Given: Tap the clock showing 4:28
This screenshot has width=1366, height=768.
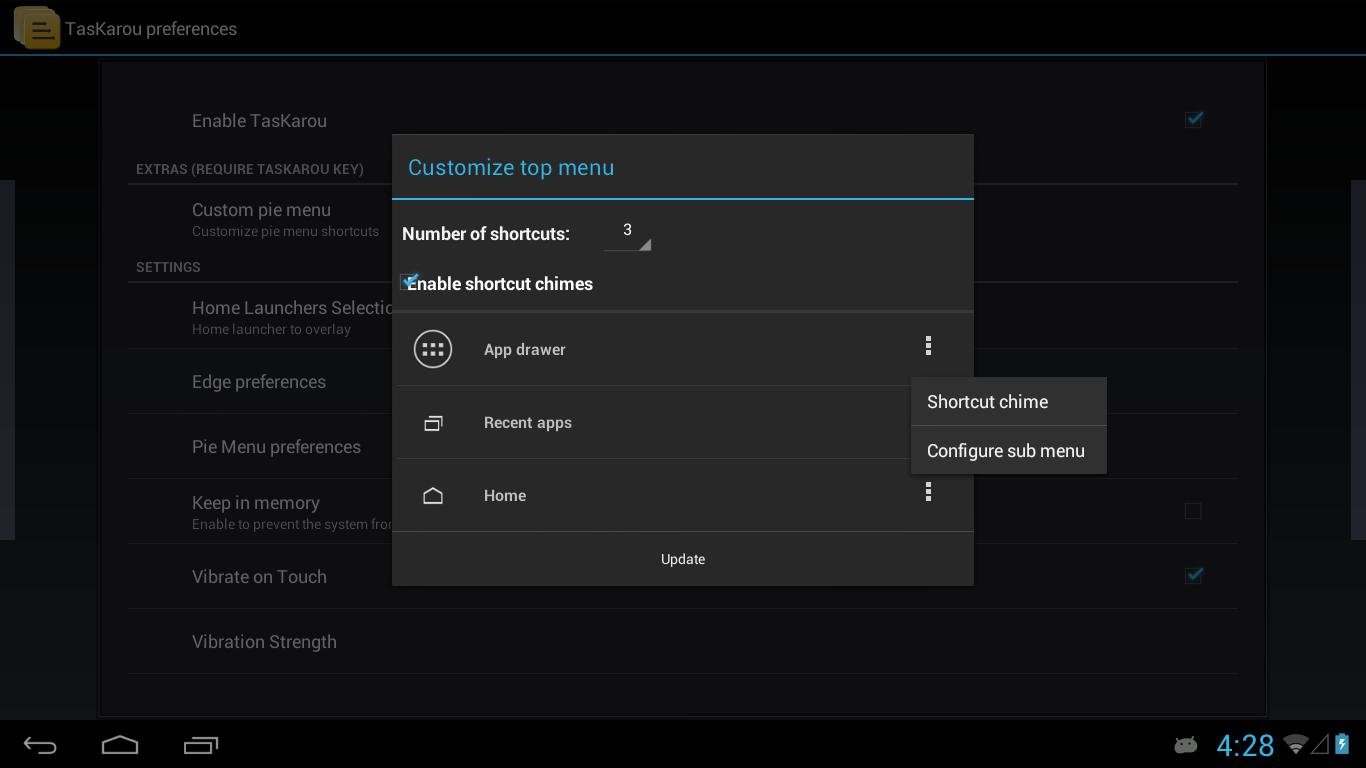Looking at the screenshot, I should tap(1244, 745).
